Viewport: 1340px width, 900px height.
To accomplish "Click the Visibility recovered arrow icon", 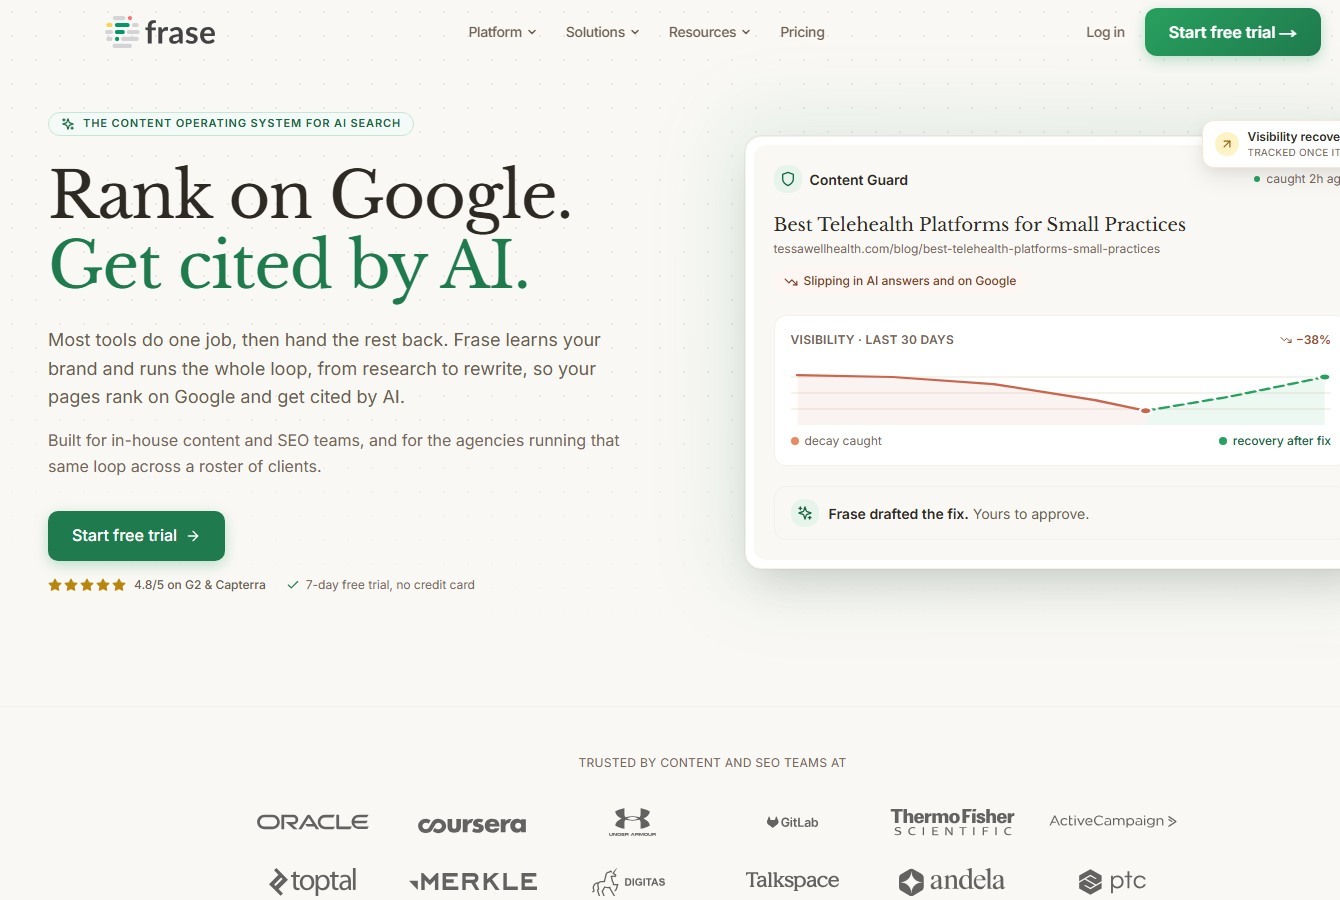I will click(x=1226, y=144).
